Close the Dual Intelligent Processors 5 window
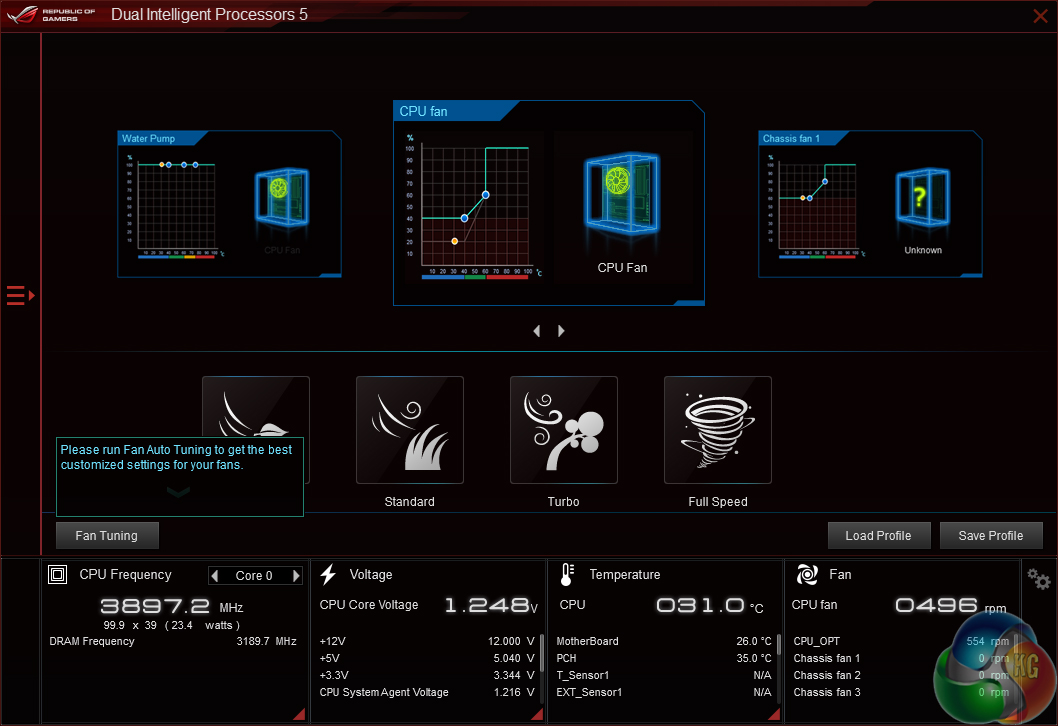The height and width of the screenshot is (726, 1058). click(1040, 16)
